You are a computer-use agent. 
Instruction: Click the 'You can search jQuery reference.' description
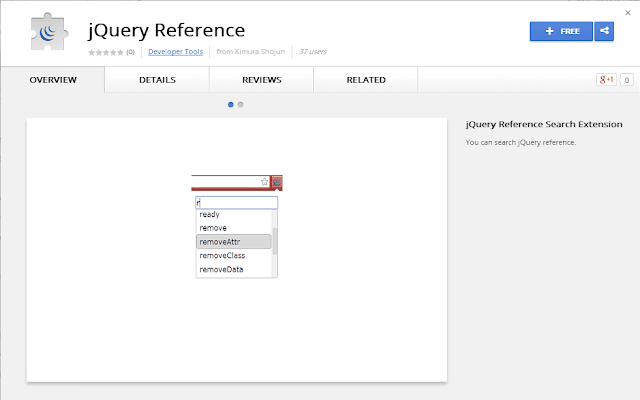[520, 142]
